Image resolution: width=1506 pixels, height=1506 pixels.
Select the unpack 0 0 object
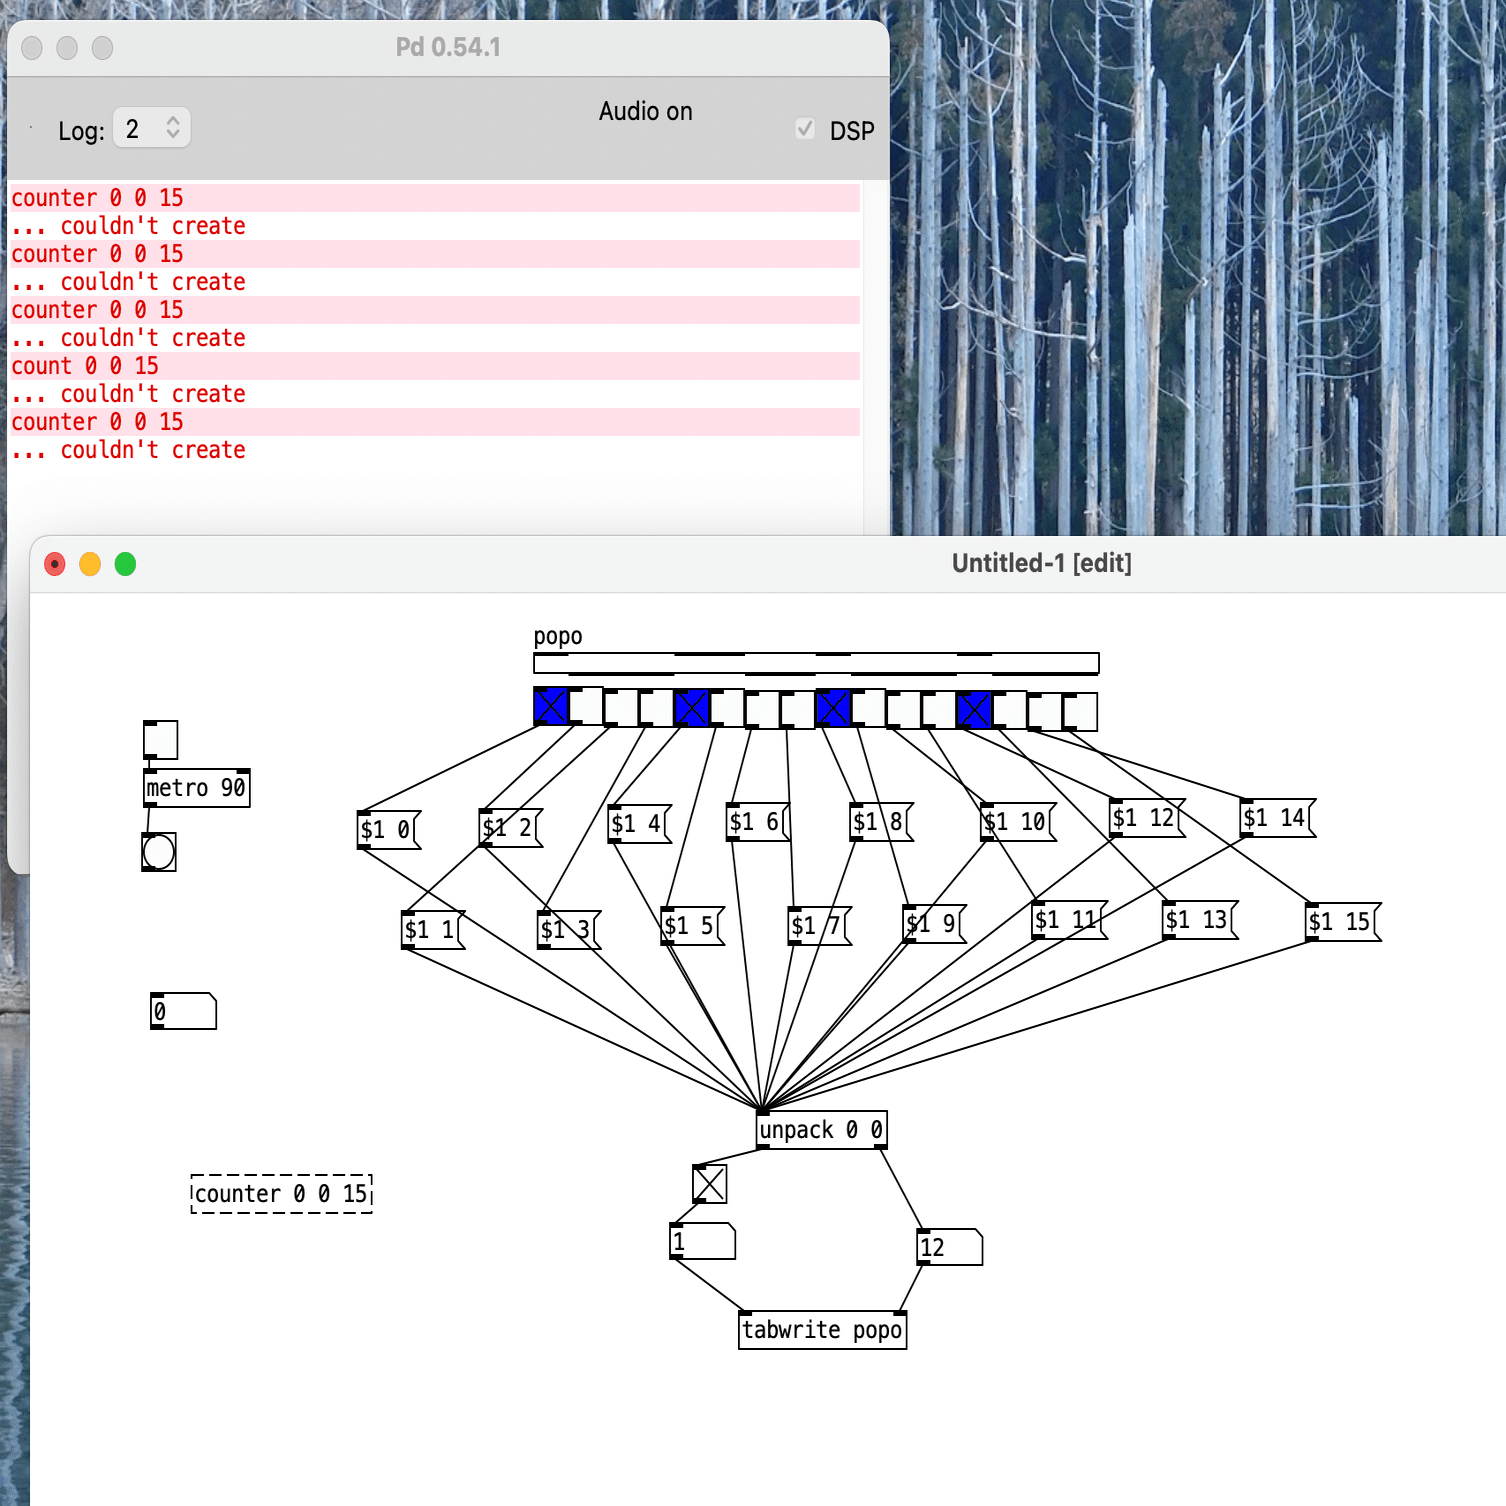821,1128
